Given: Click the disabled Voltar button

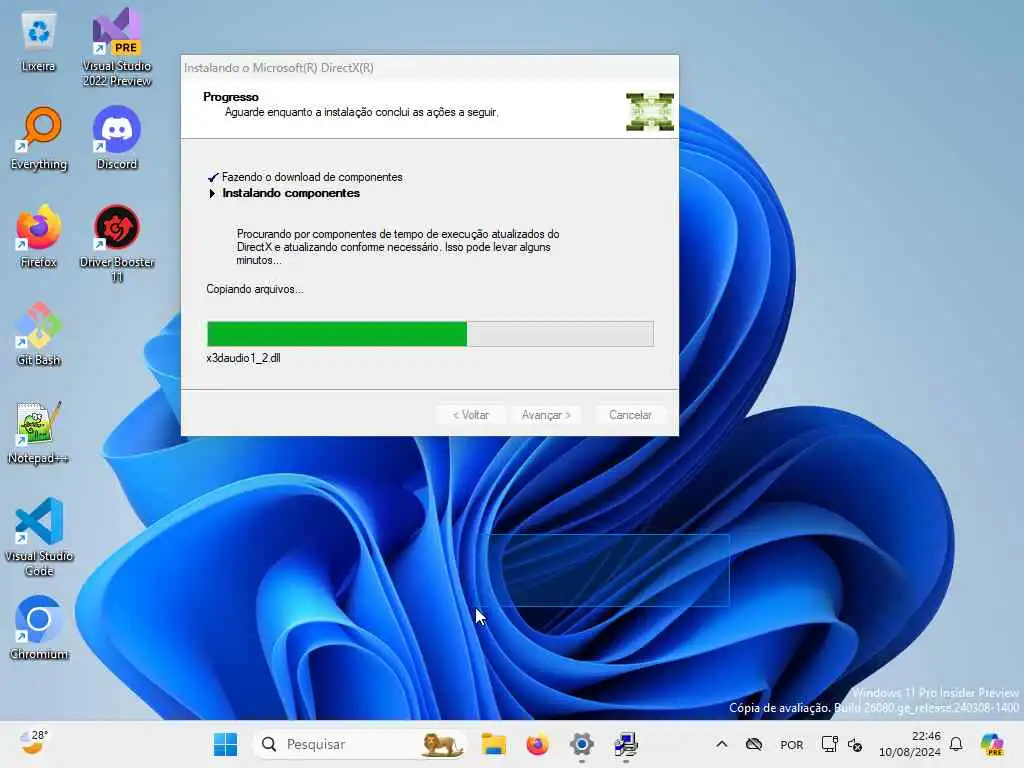Looking at the screenshot, I should click(471, 415).
